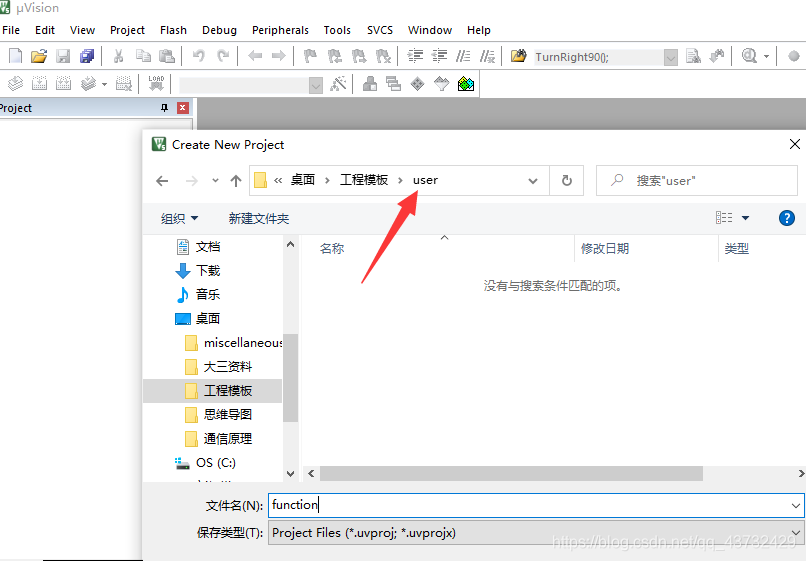Open dialog help question mark
The height and width of the screenshot is (561, 806).
click(786, 218)
